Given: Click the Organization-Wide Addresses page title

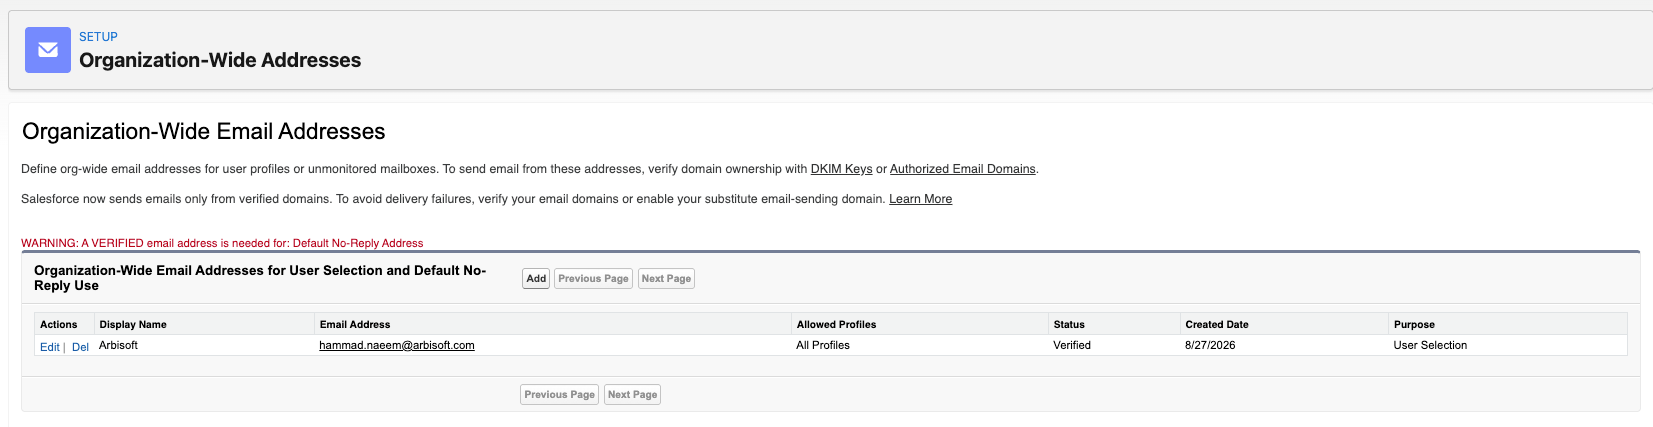Looking at the screenshot, I should (220, 60).
